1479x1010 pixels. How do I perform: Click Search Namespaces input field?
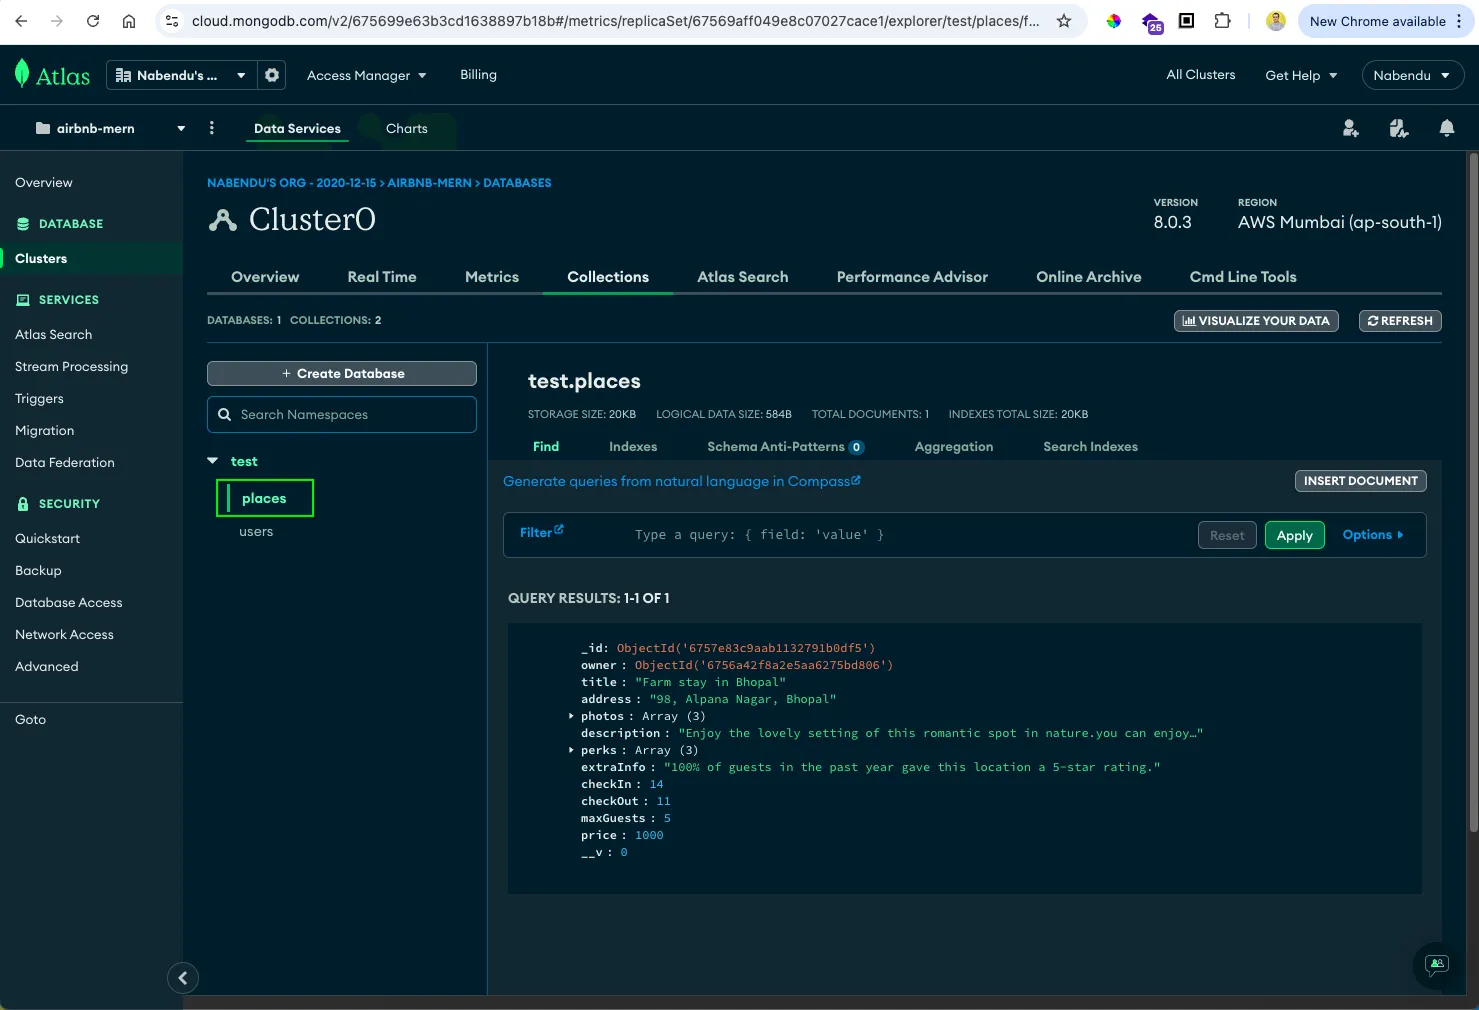342,415
